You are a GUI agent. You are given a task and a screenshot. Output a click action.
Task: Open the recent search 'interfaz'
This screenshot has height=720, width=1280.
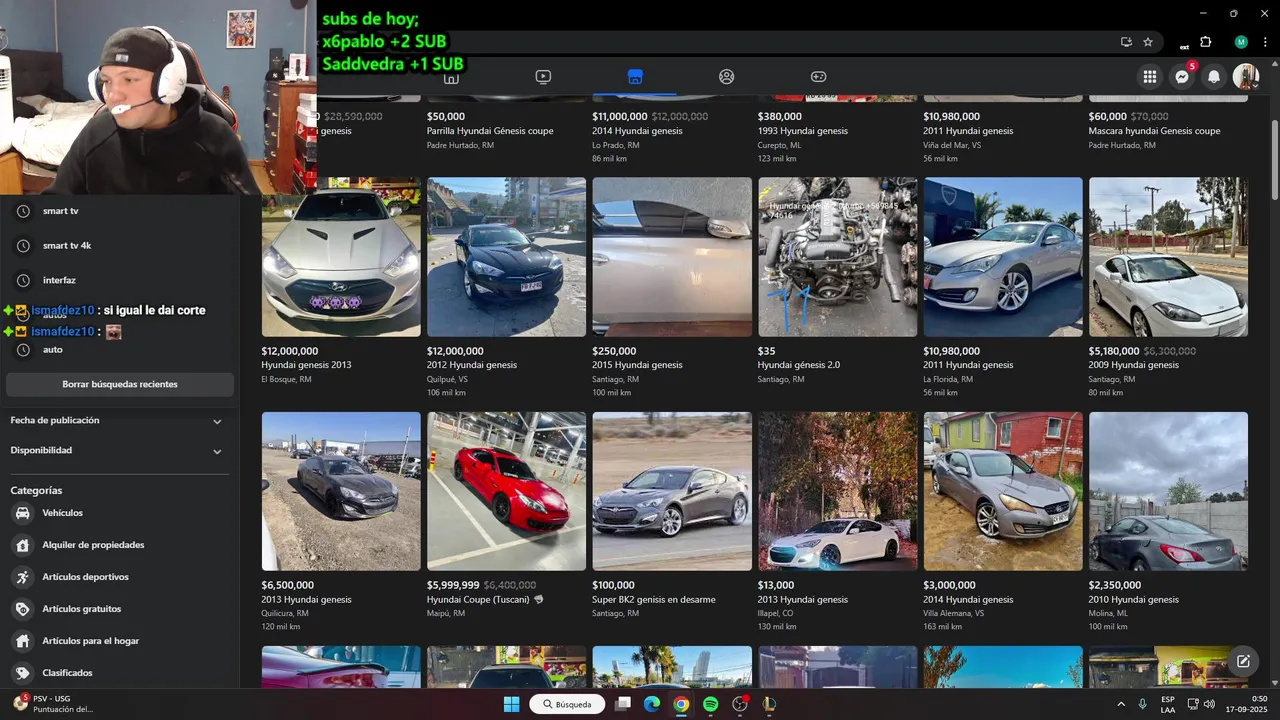pyautogui.click(x=120, y=280)
